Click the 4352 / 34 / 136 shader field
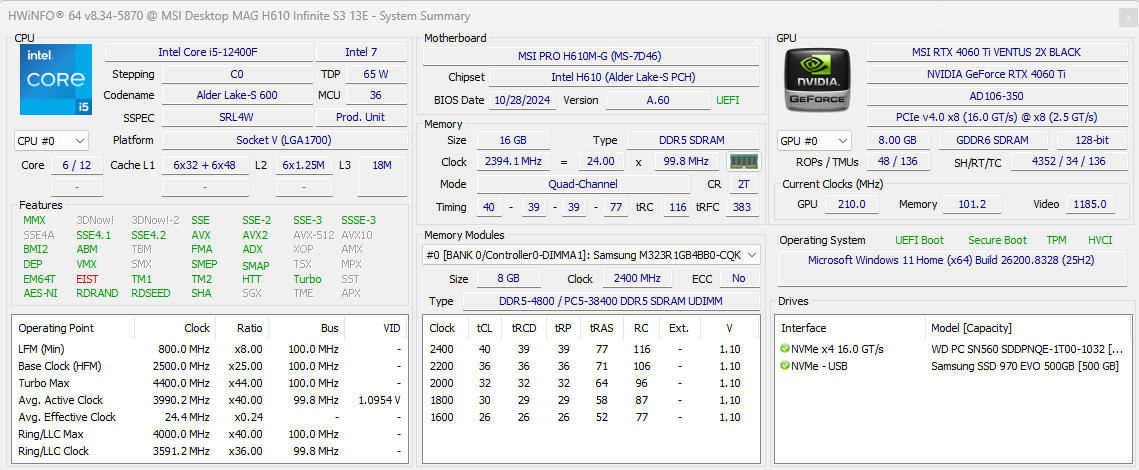This screenshot has height=470, width=1139. click(1069, 161)
